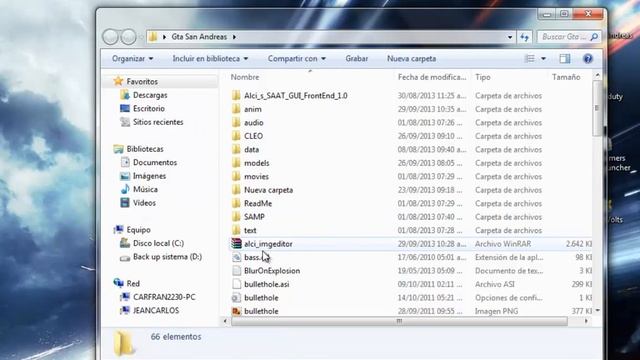The height and width of the screenshot is (360, 640).
Task: Click the bullethole configuration file icon
Action: click(236, 298)
